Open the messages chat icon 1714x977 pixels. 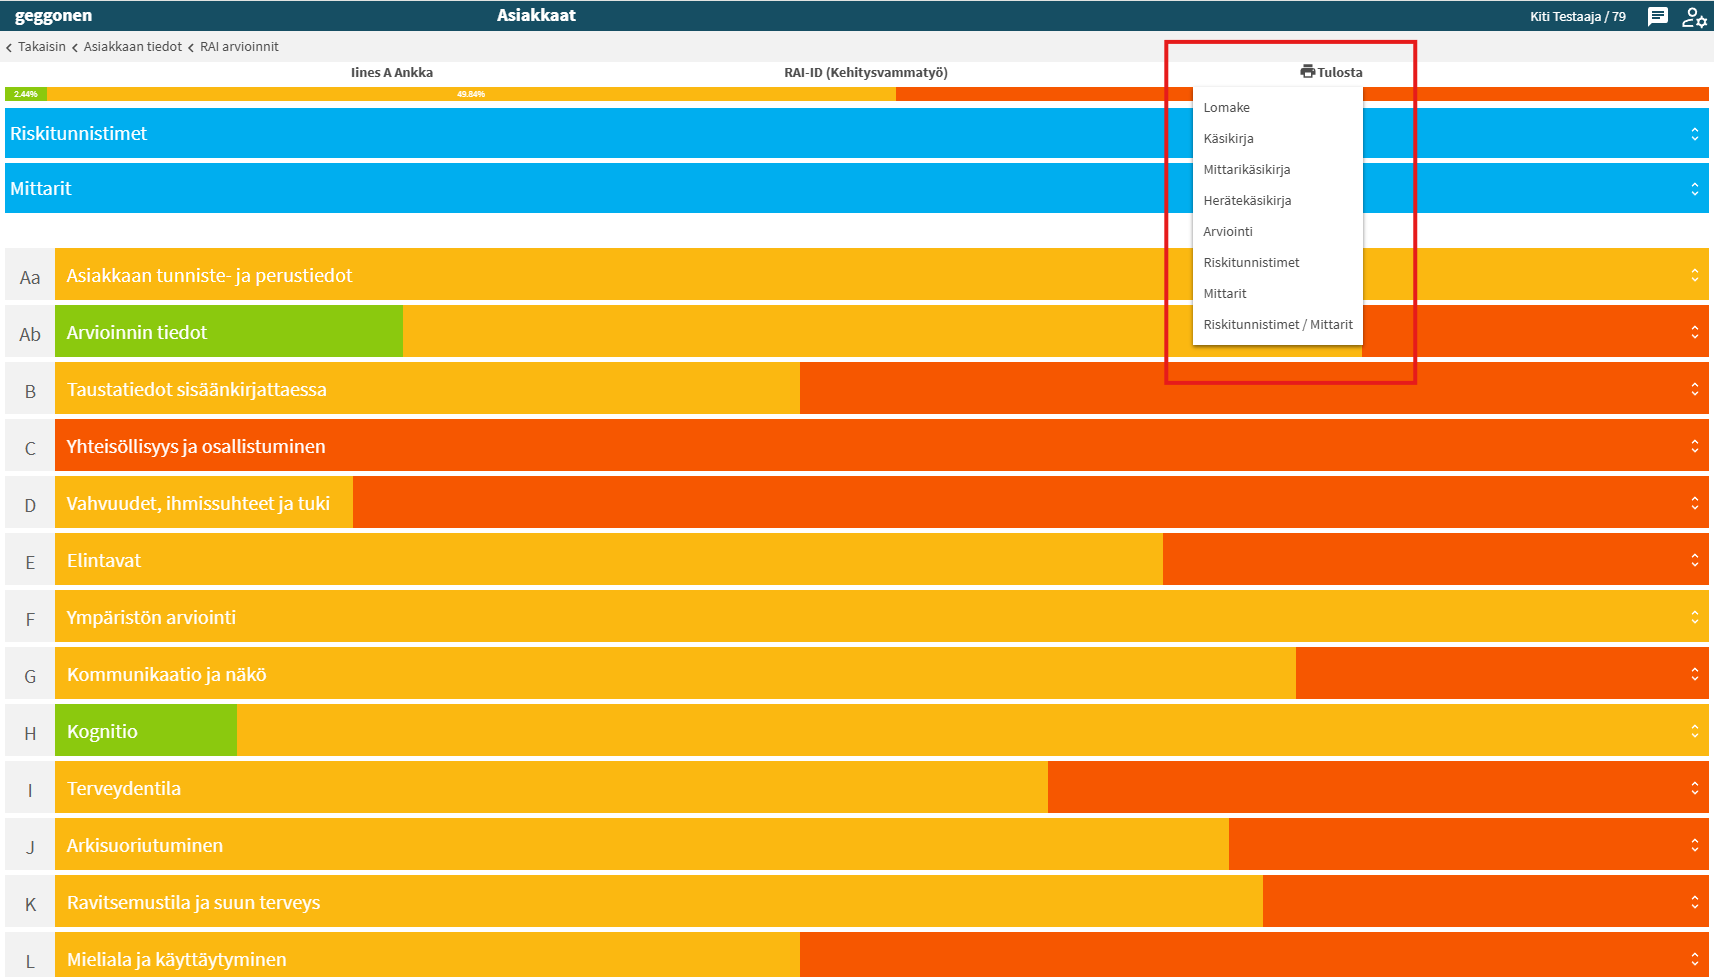(1658, 16)
